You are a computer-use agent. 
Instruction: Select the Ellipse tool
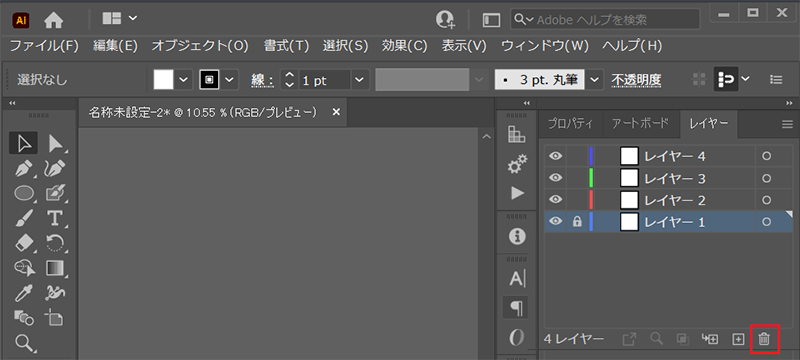click(23, 193)
